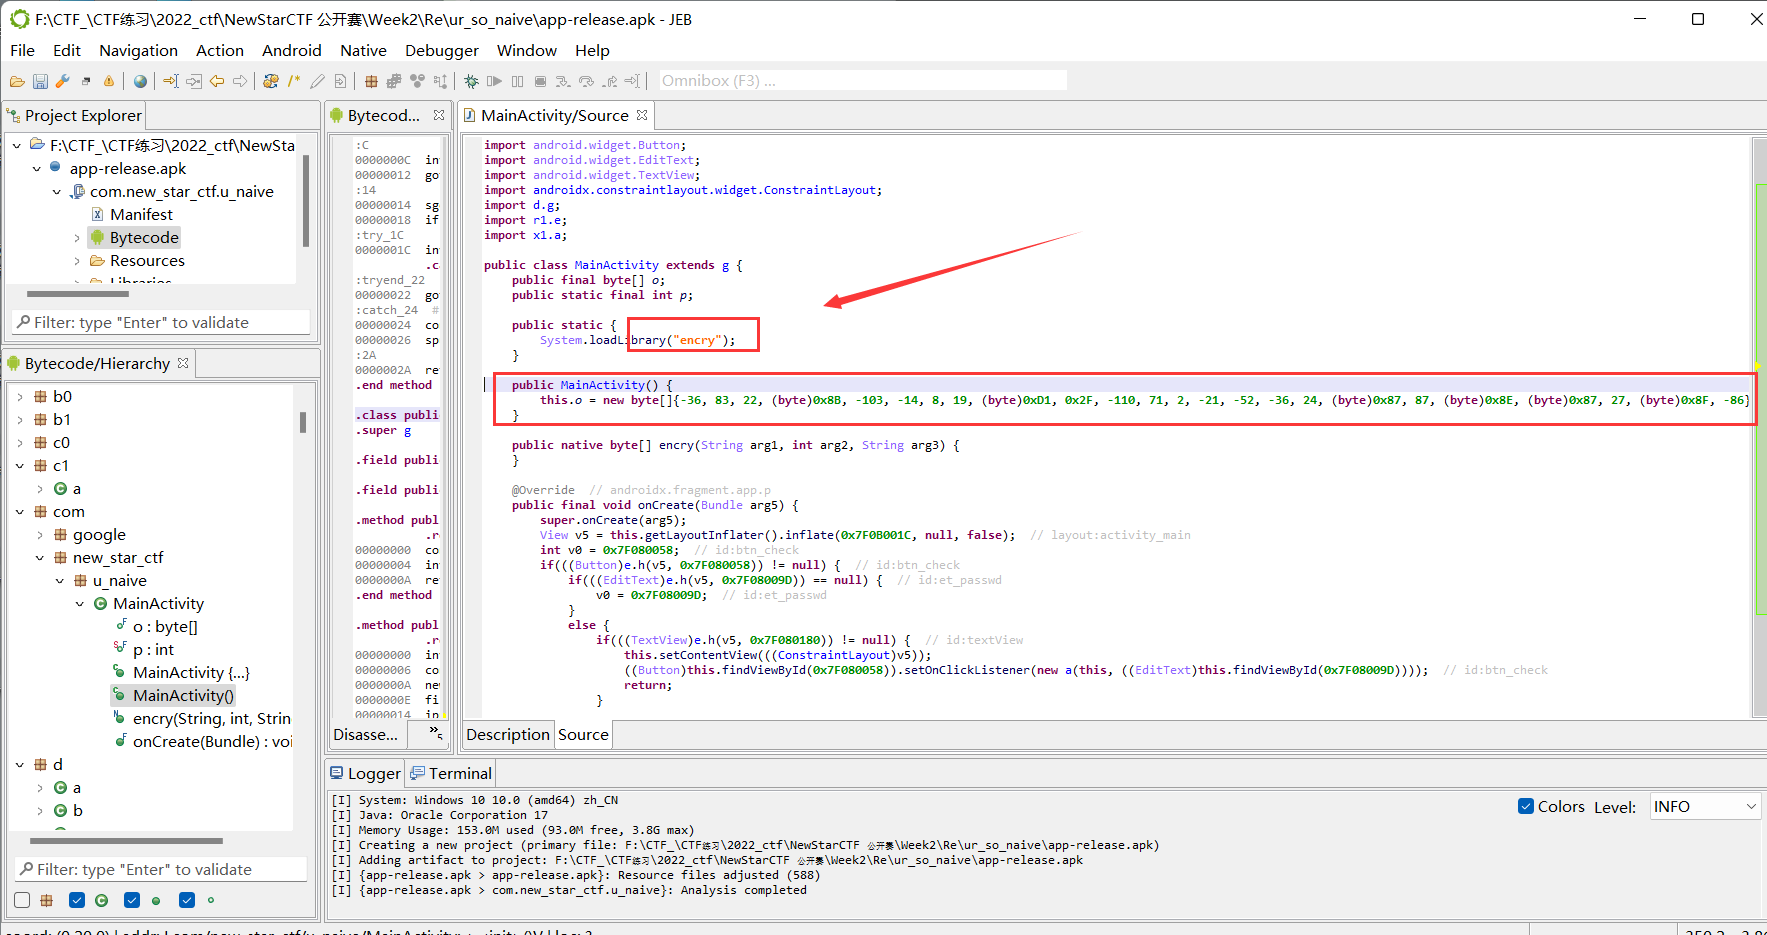Expand the Bytecode node in Project Explorer
1767x935 pixels.
click(x=77, y=237)
